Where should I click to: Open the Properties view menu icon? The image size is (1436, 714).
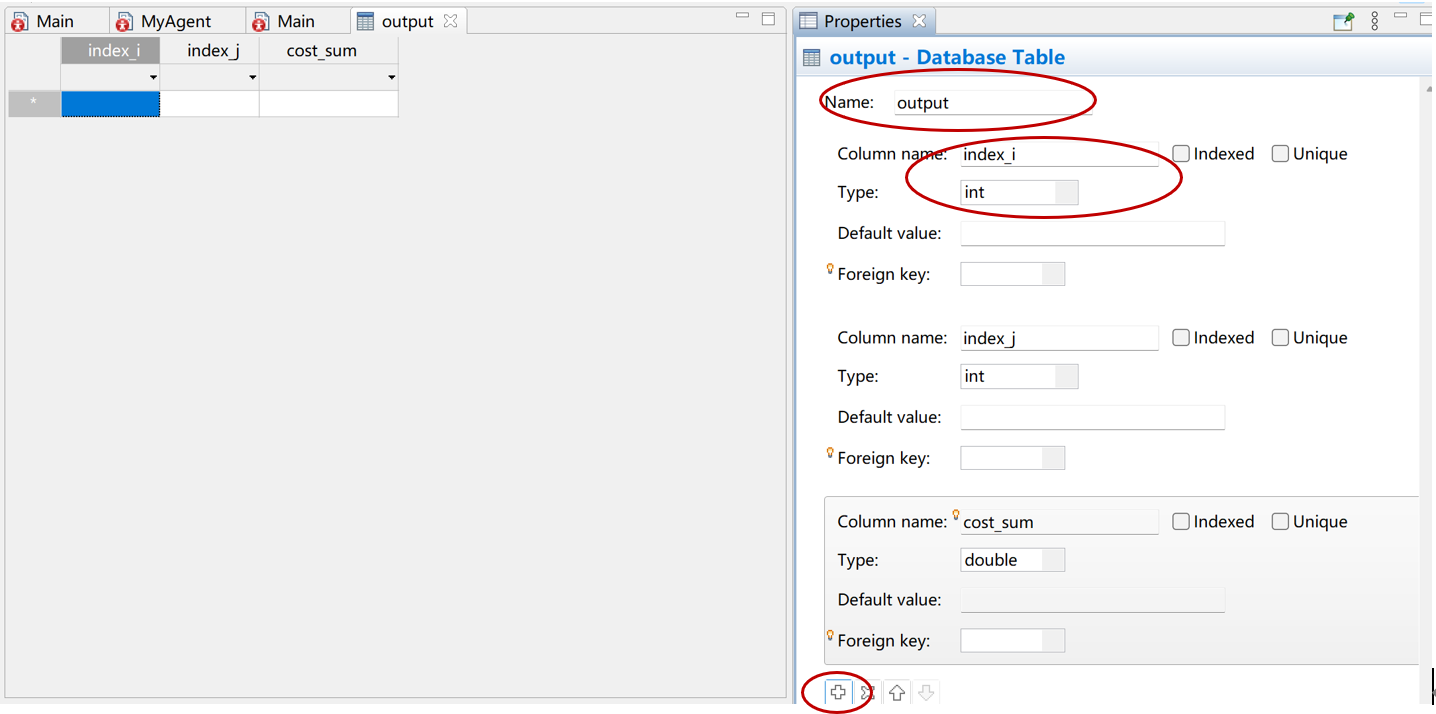tap(1374, 20)
